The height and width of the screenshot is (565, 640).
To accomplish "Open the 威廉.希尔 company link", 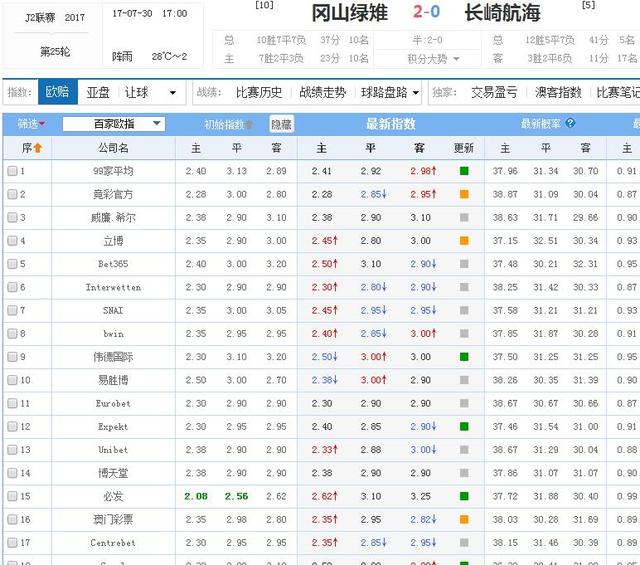I will coord(113,218).
